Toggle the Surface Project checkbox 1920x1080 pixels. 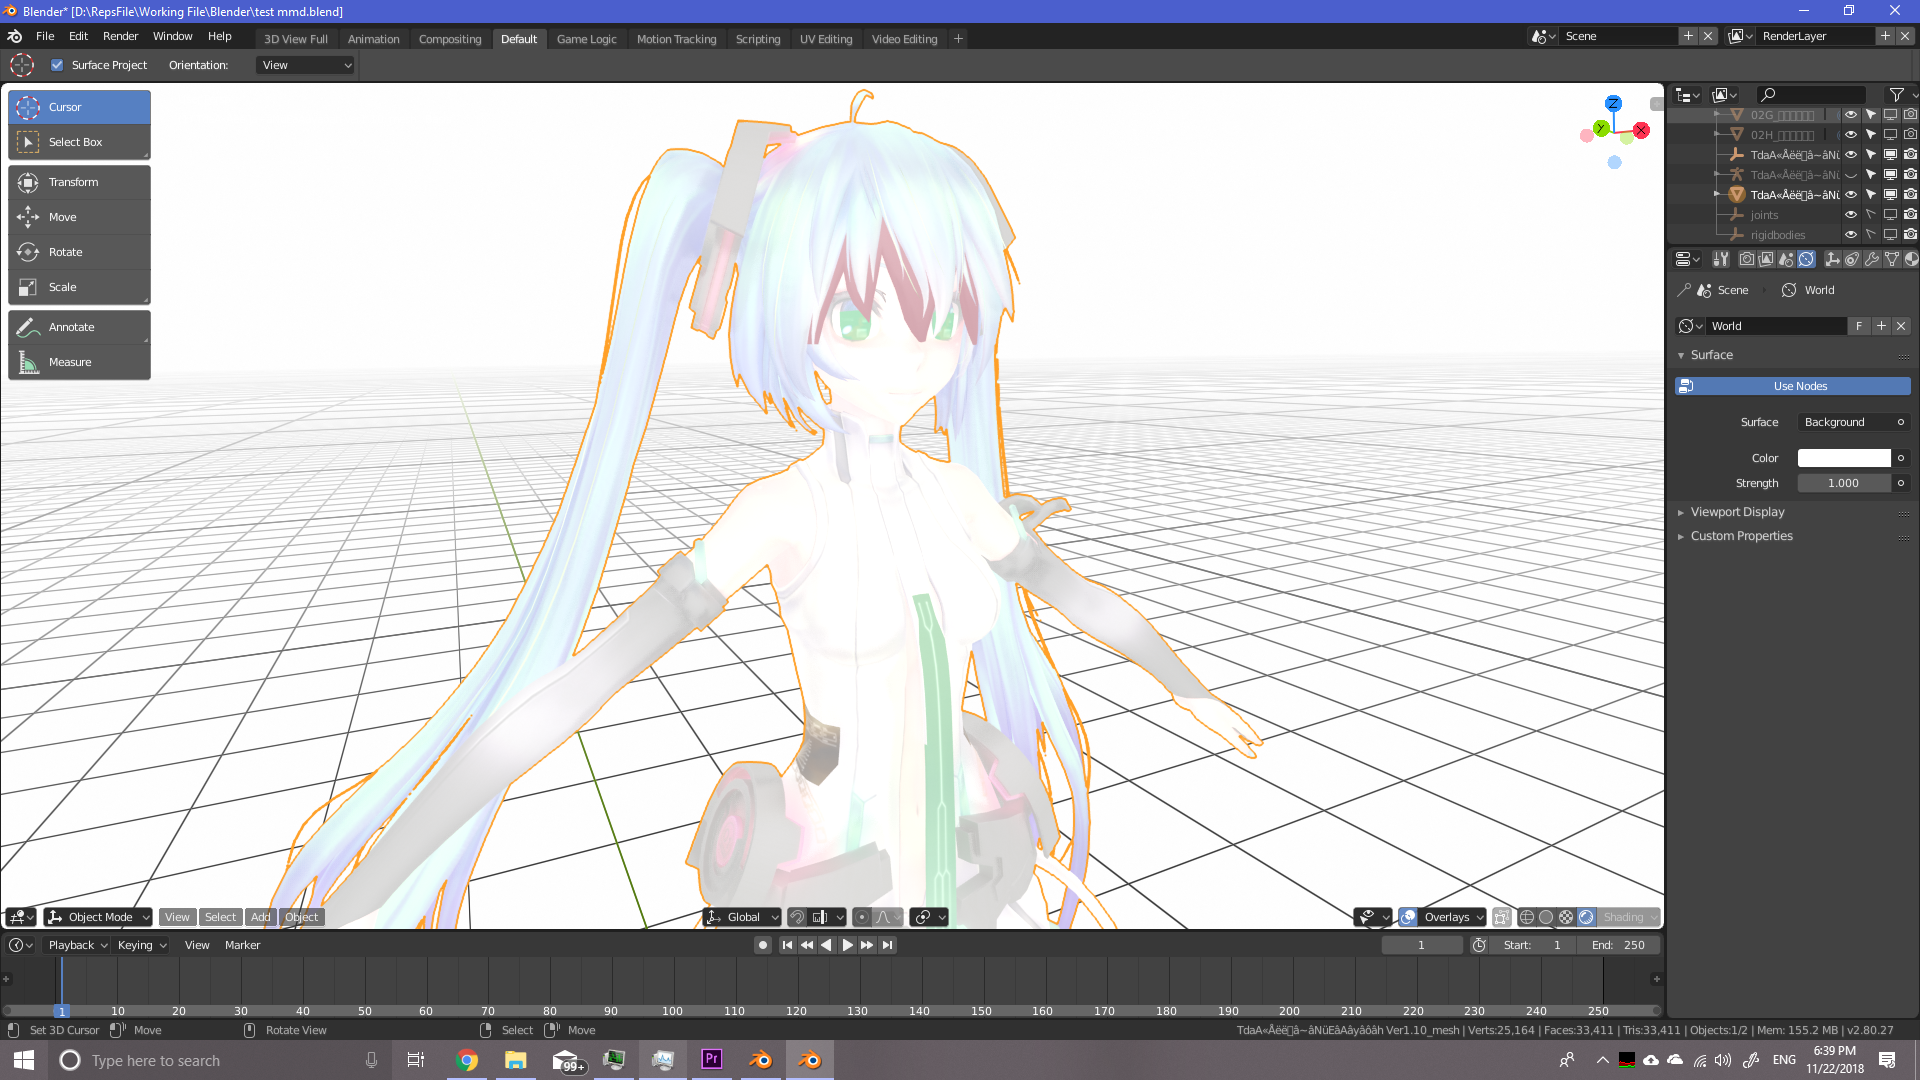[x=57, y=65]
